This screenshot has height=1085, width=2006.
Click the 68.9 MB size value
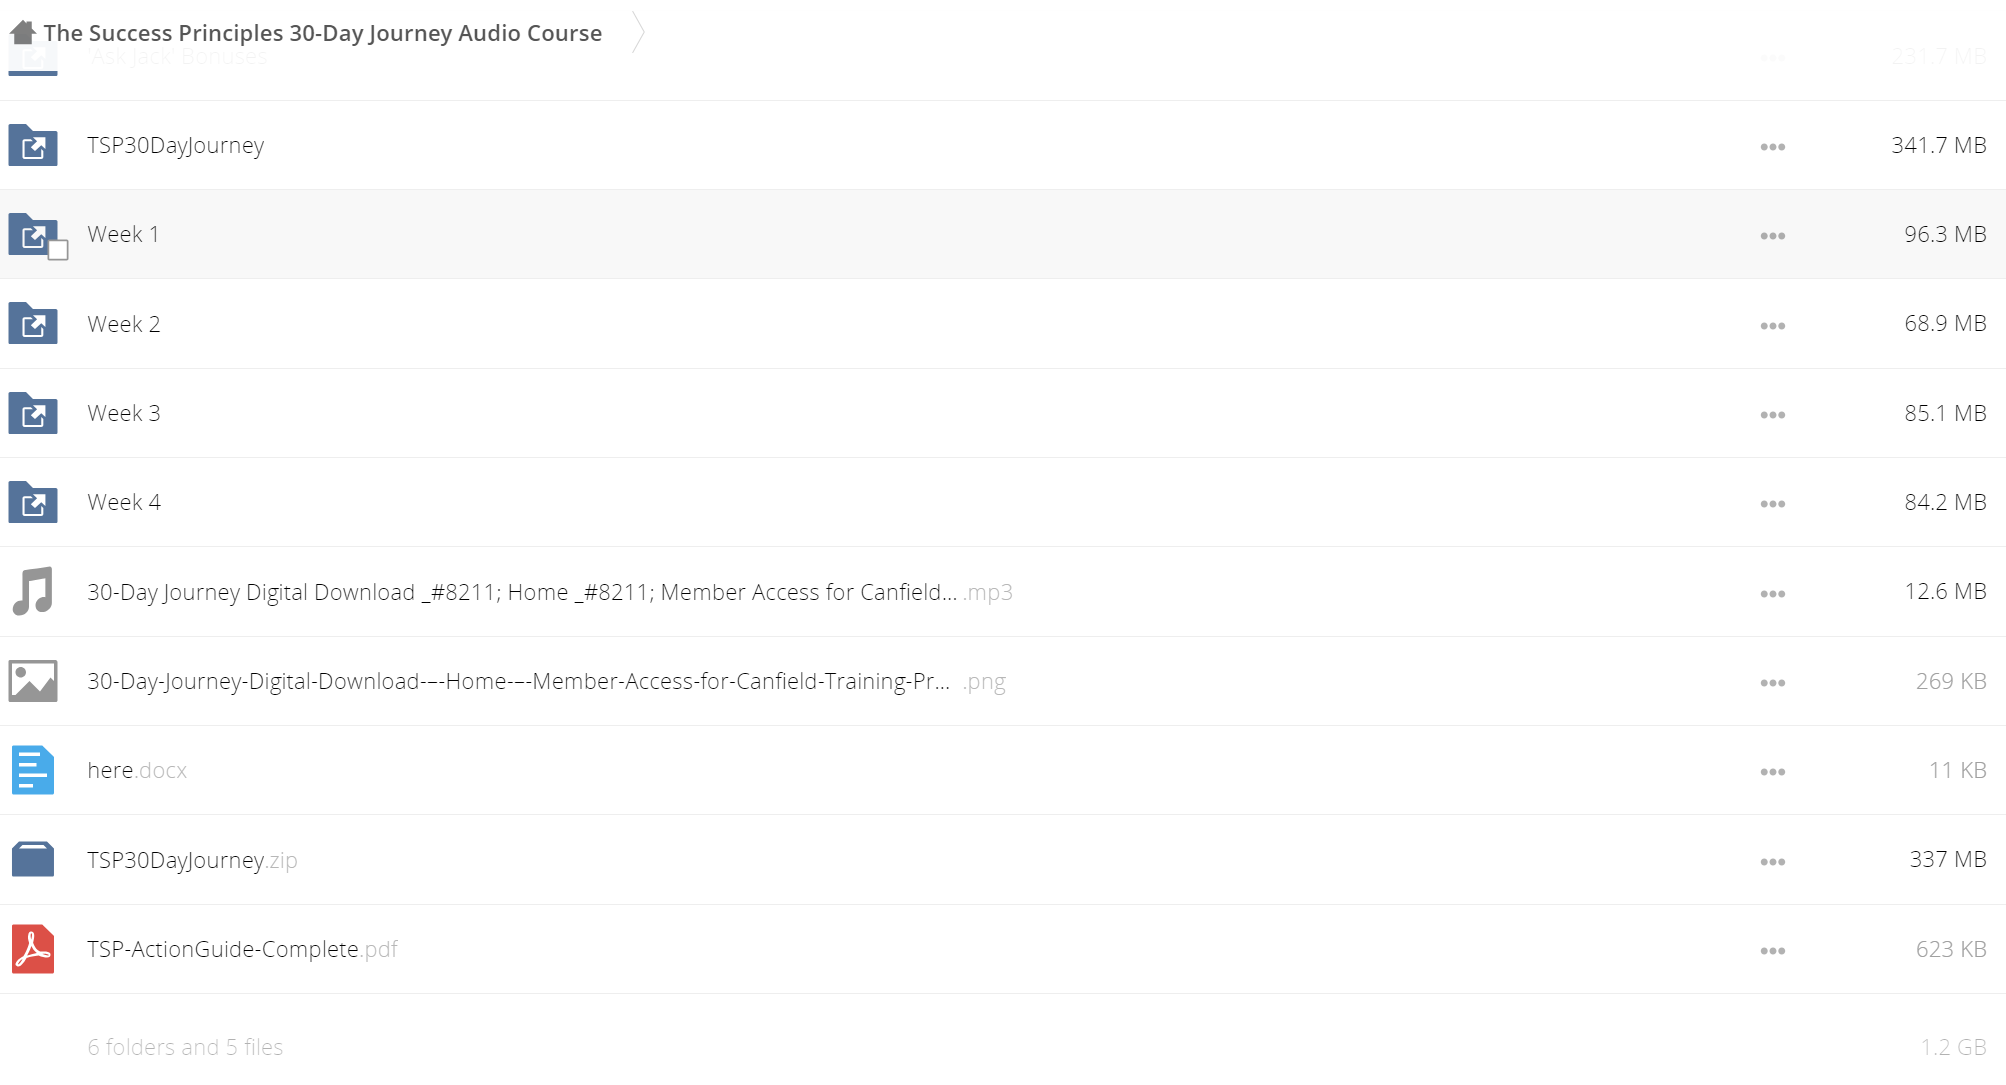pos(1945,323)
